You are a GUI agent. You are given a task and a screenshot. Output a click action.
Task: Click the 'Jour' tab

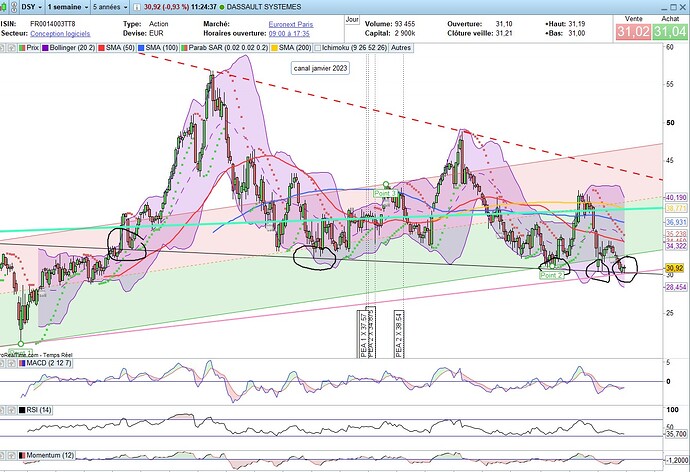pos(352,19)
